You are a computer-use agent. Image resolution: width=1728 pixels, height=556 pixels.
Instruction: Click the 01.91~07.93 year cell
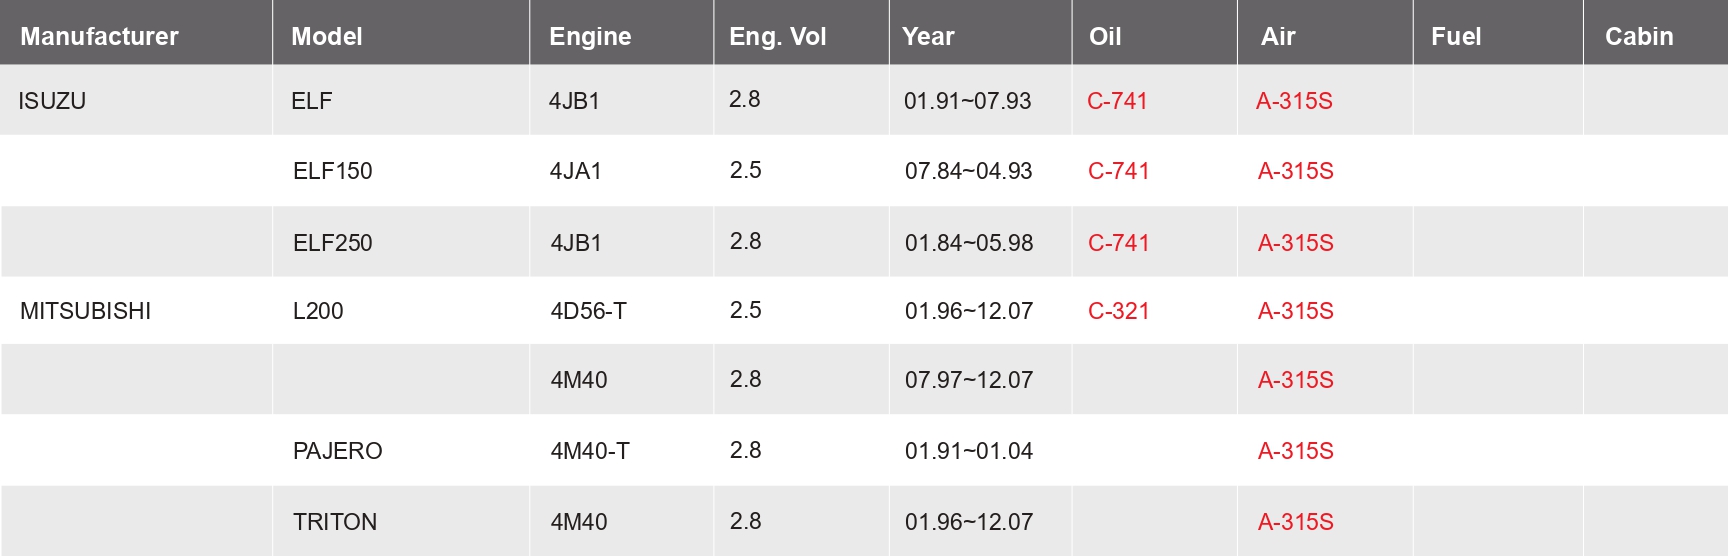click(x=967, y=101)
